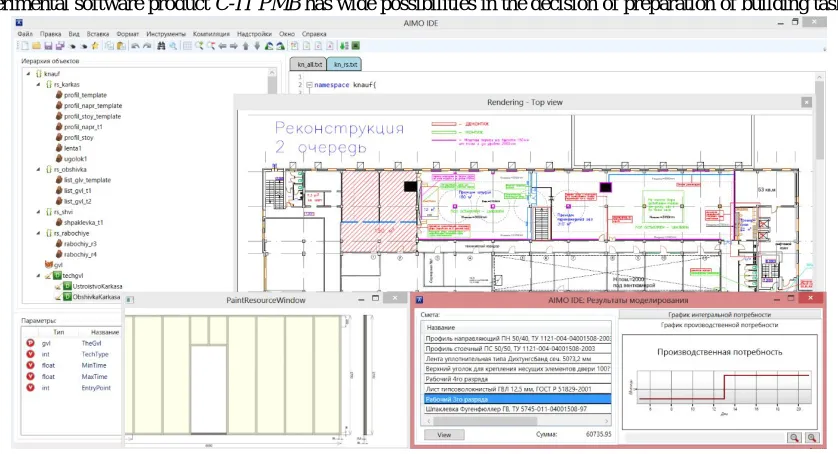The image size is (838, 454).
Task: Click the Save All toolbar icon
Action: tap(60, 46)
